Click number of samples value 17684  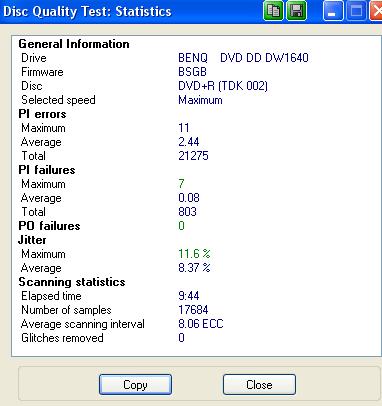(193, 310)
